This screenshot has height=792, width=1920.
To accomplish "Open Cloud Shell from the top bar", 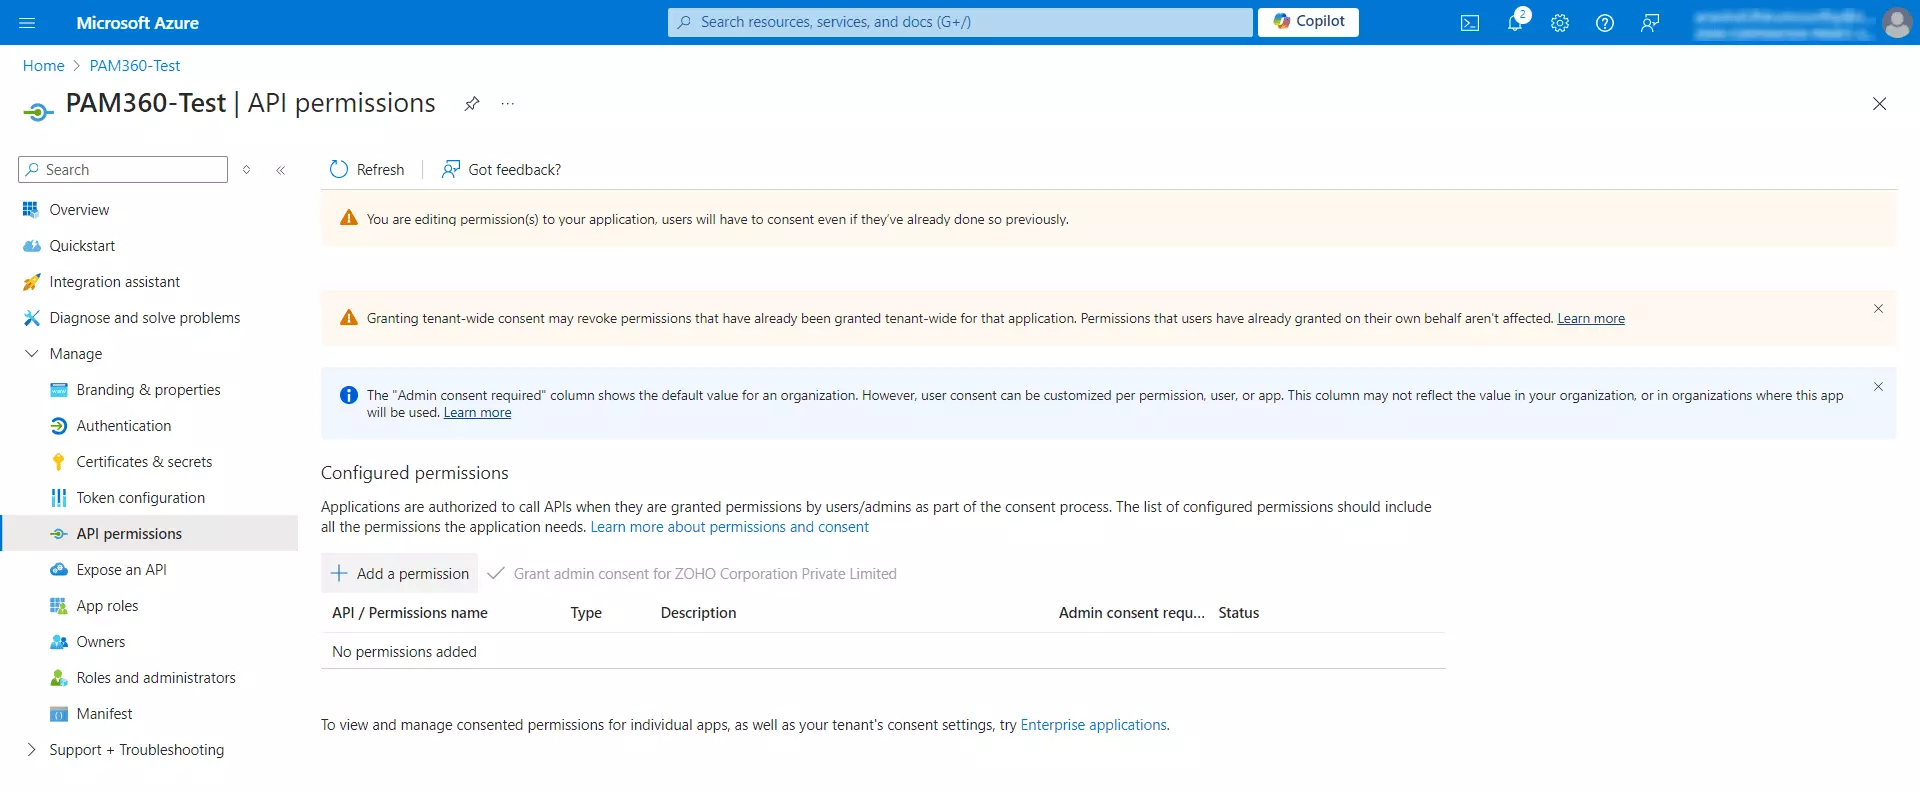I will tap(1469, 23).
